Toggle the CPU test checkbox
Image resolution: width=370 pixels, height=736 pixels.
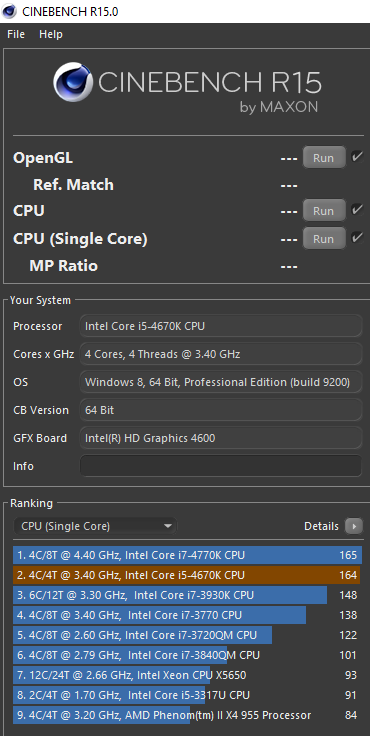coord(357,209)
